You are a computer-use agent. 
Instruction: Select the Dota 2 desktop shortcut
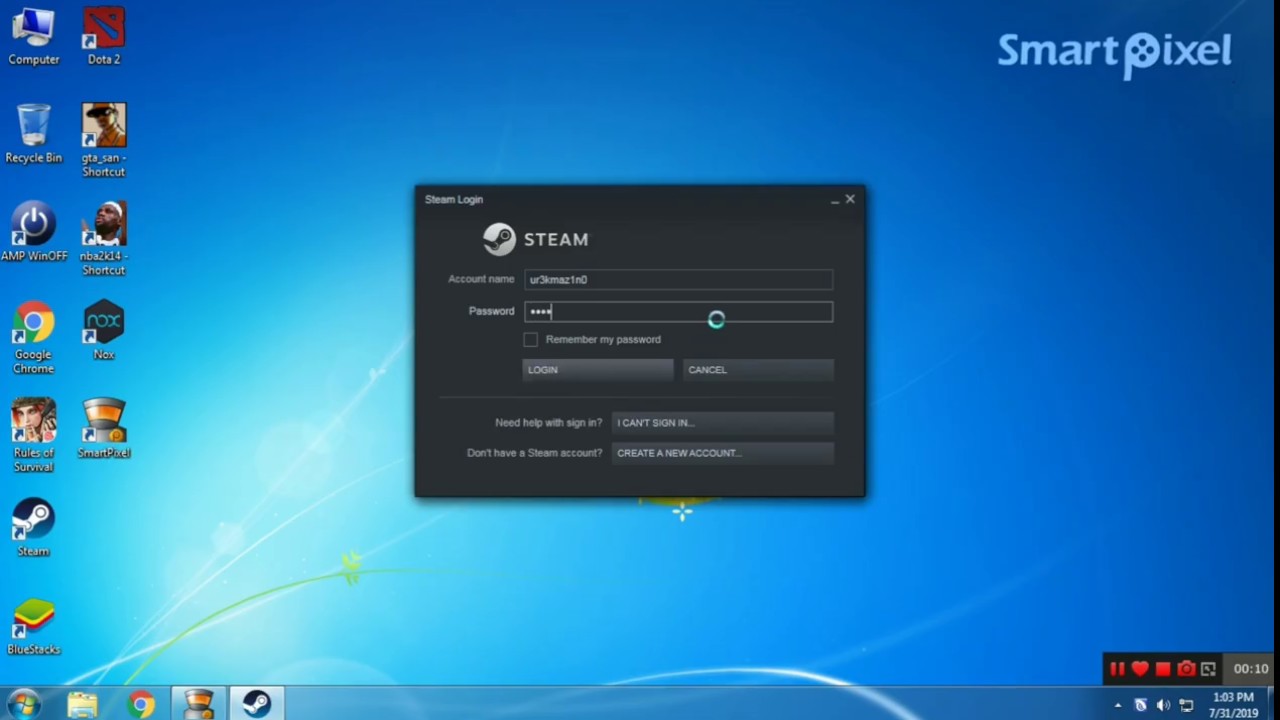coord(104,37)
